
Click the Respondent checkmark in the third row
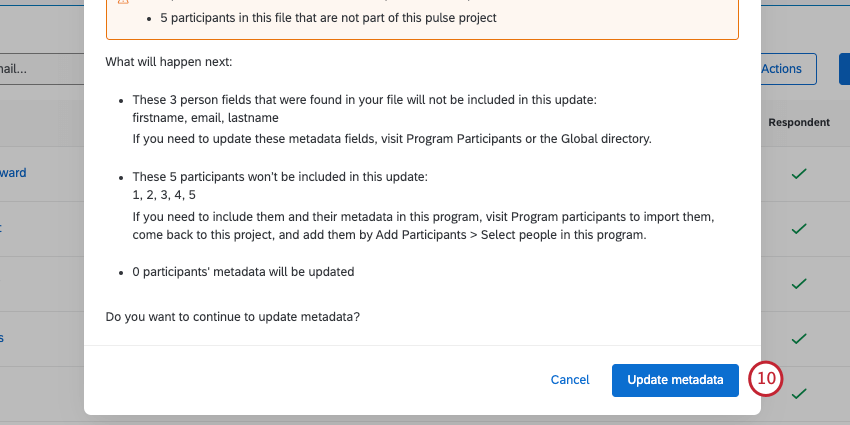tap(798, 284)
